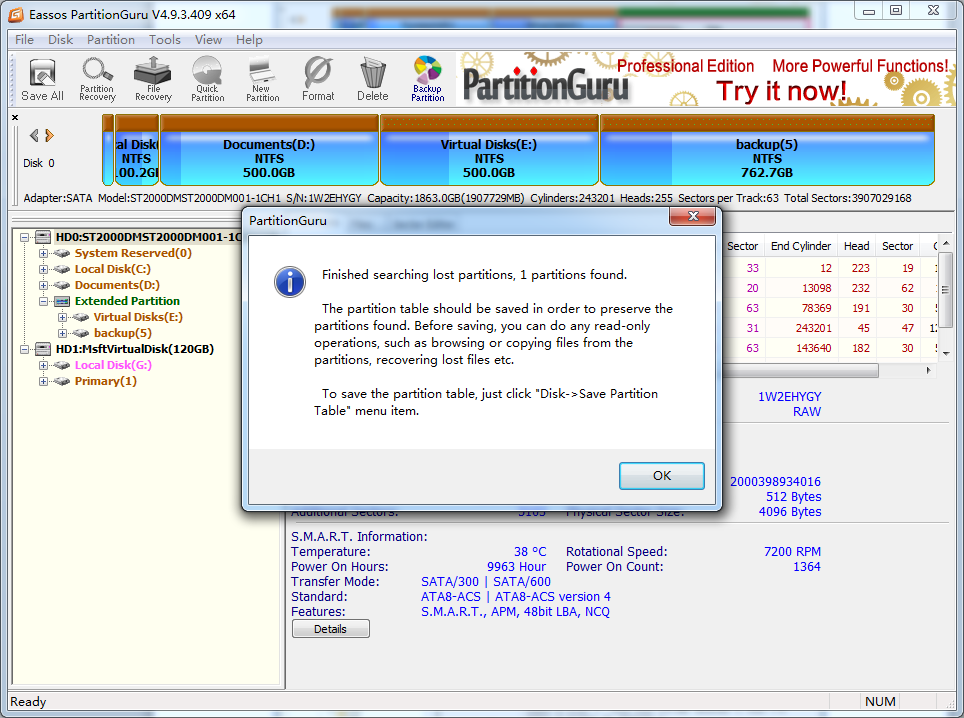Click the Local Disk(C:) partition icon
Image resolution: width=964 pixels, height=718 pixels.
click(x=61, y=269)
